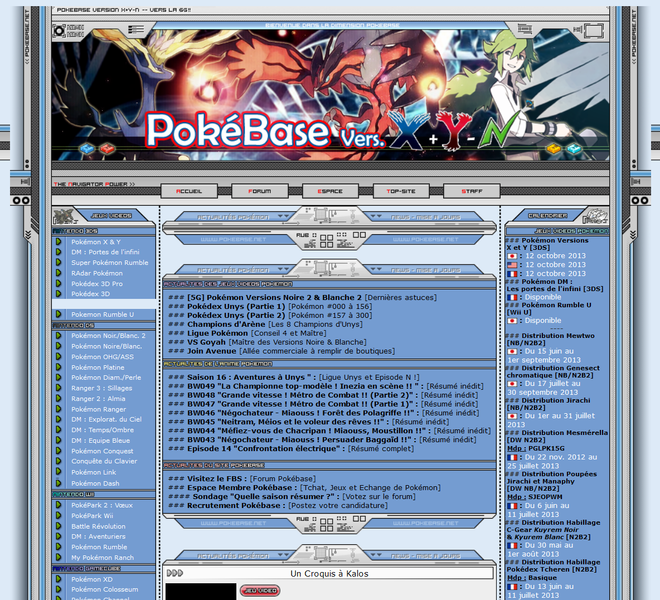Image resolution: width=660 pixels, height=600 pixels.
Task: Open Conquête du Clavier link
Action: point(104,461)
